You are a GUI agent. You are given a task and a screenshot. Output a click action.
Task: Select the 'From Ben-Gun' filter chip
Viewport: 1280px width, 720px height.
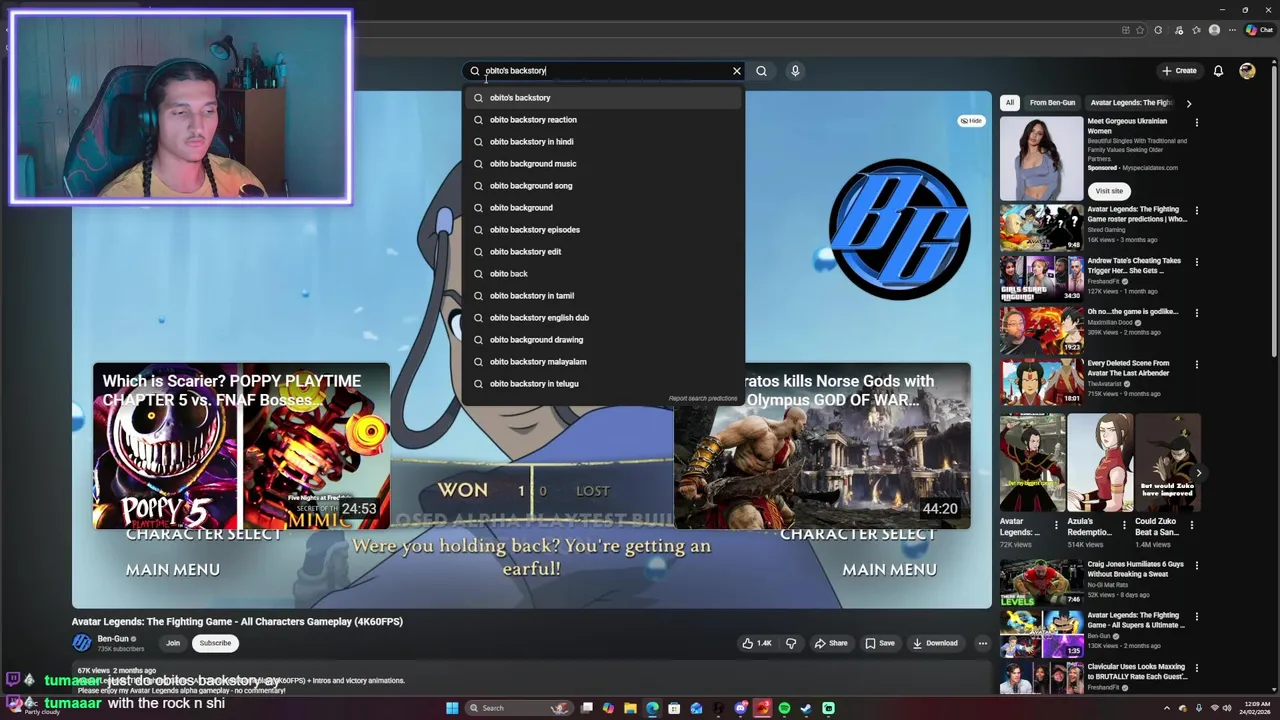1052,103
